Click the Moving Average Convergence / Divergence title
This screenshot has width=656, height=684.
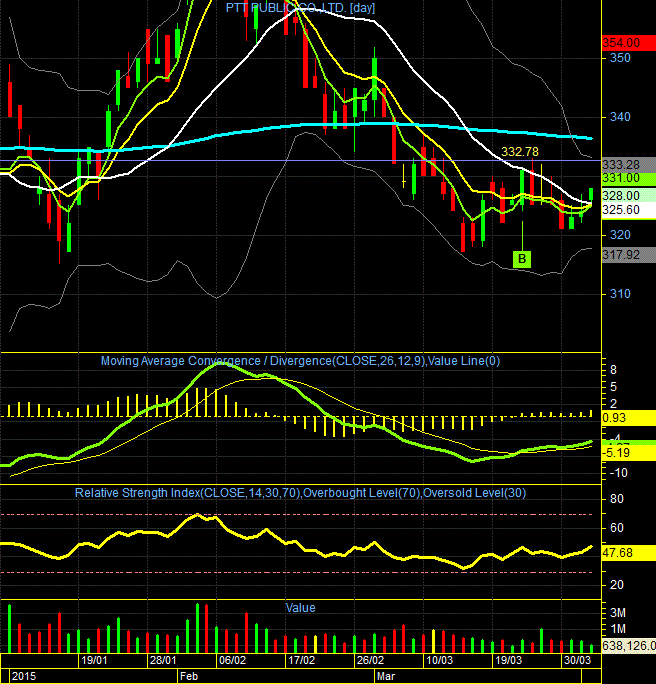300,361
